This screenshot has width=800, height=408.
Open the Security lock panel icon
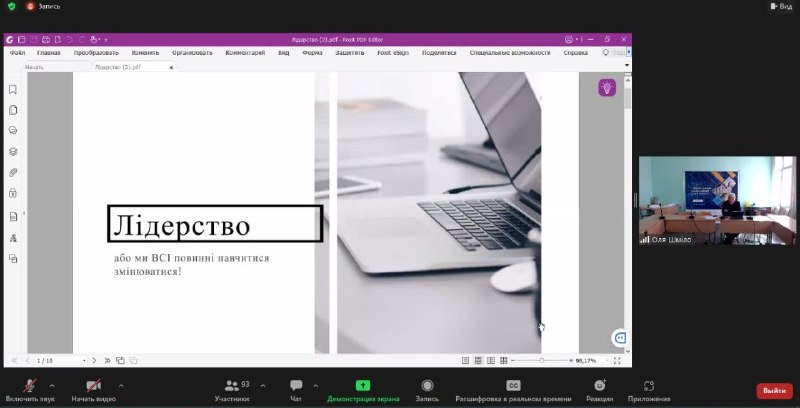click(13, 193)
